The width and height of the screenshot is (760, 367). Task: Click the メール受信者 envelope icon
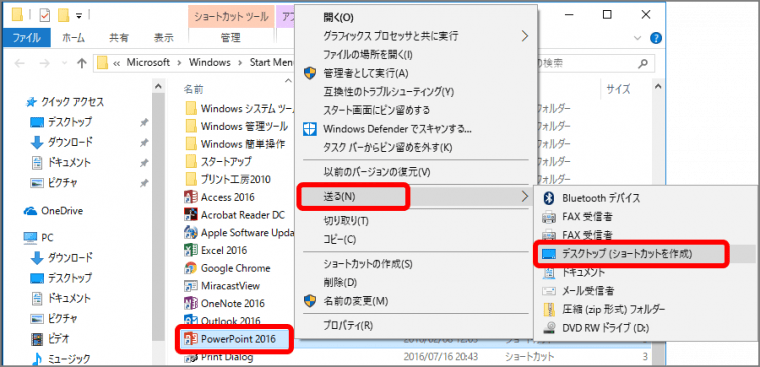pos(549,291)
